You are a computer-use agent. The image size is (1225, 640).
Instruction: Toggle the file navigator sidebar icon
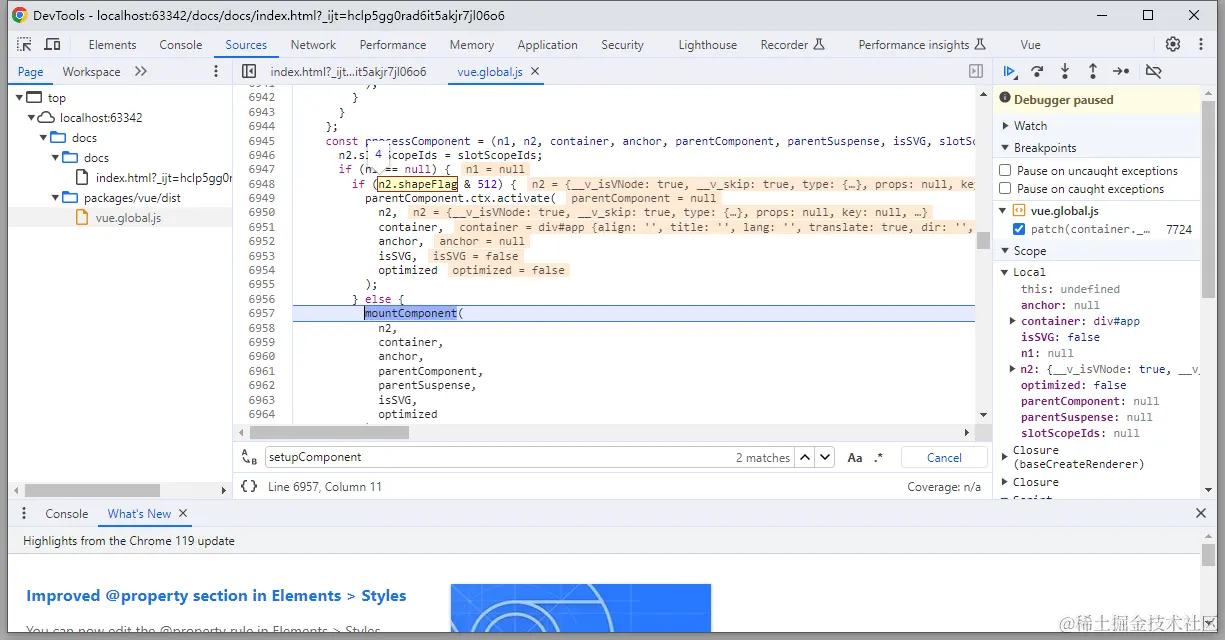click(249, 72)
